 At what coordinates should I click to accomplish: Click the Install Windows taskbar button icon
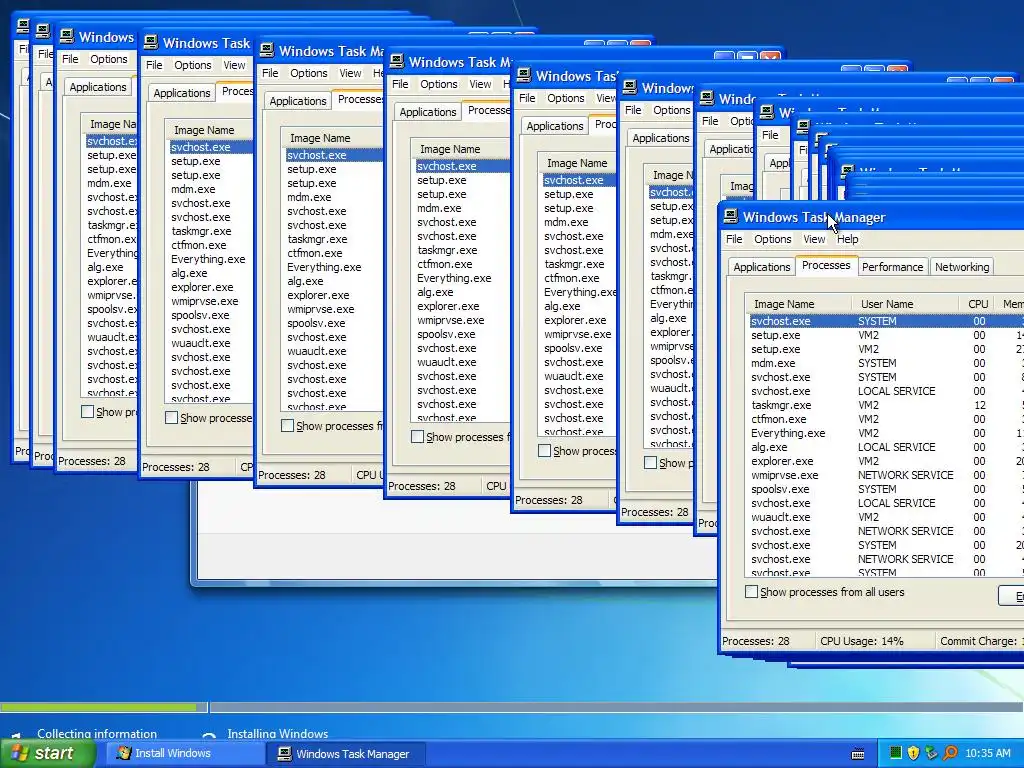click(123, 753)
